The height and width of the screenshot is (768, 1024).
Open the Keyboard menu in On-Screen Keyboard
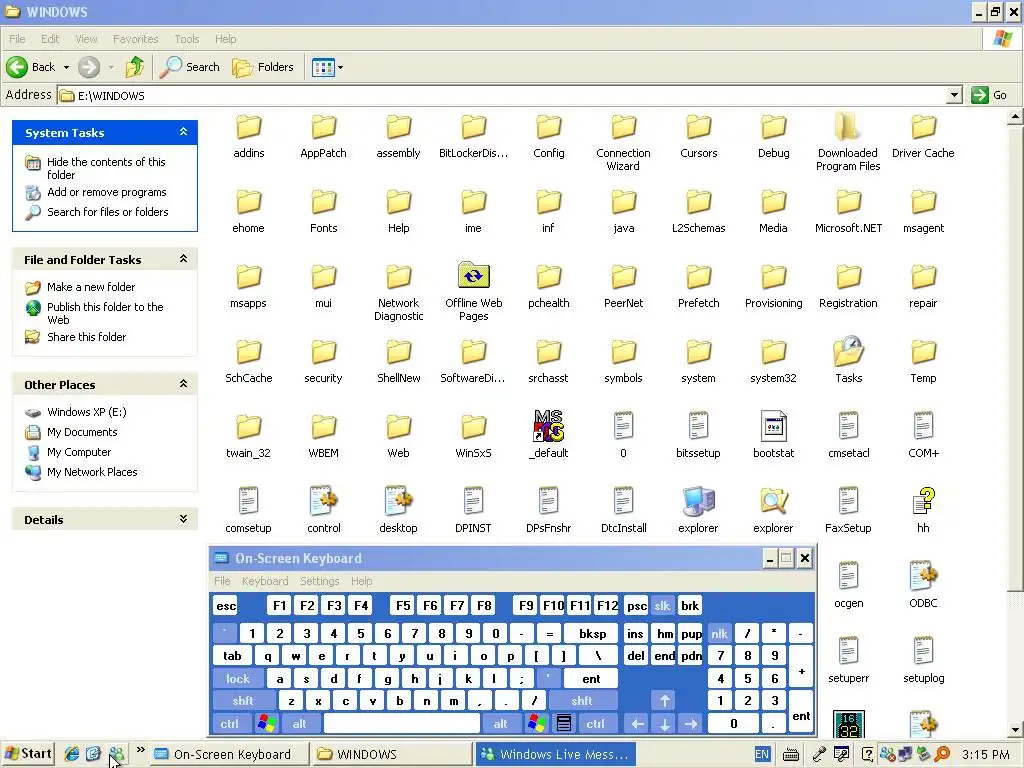pyautogui.click(x=264, y=581)
